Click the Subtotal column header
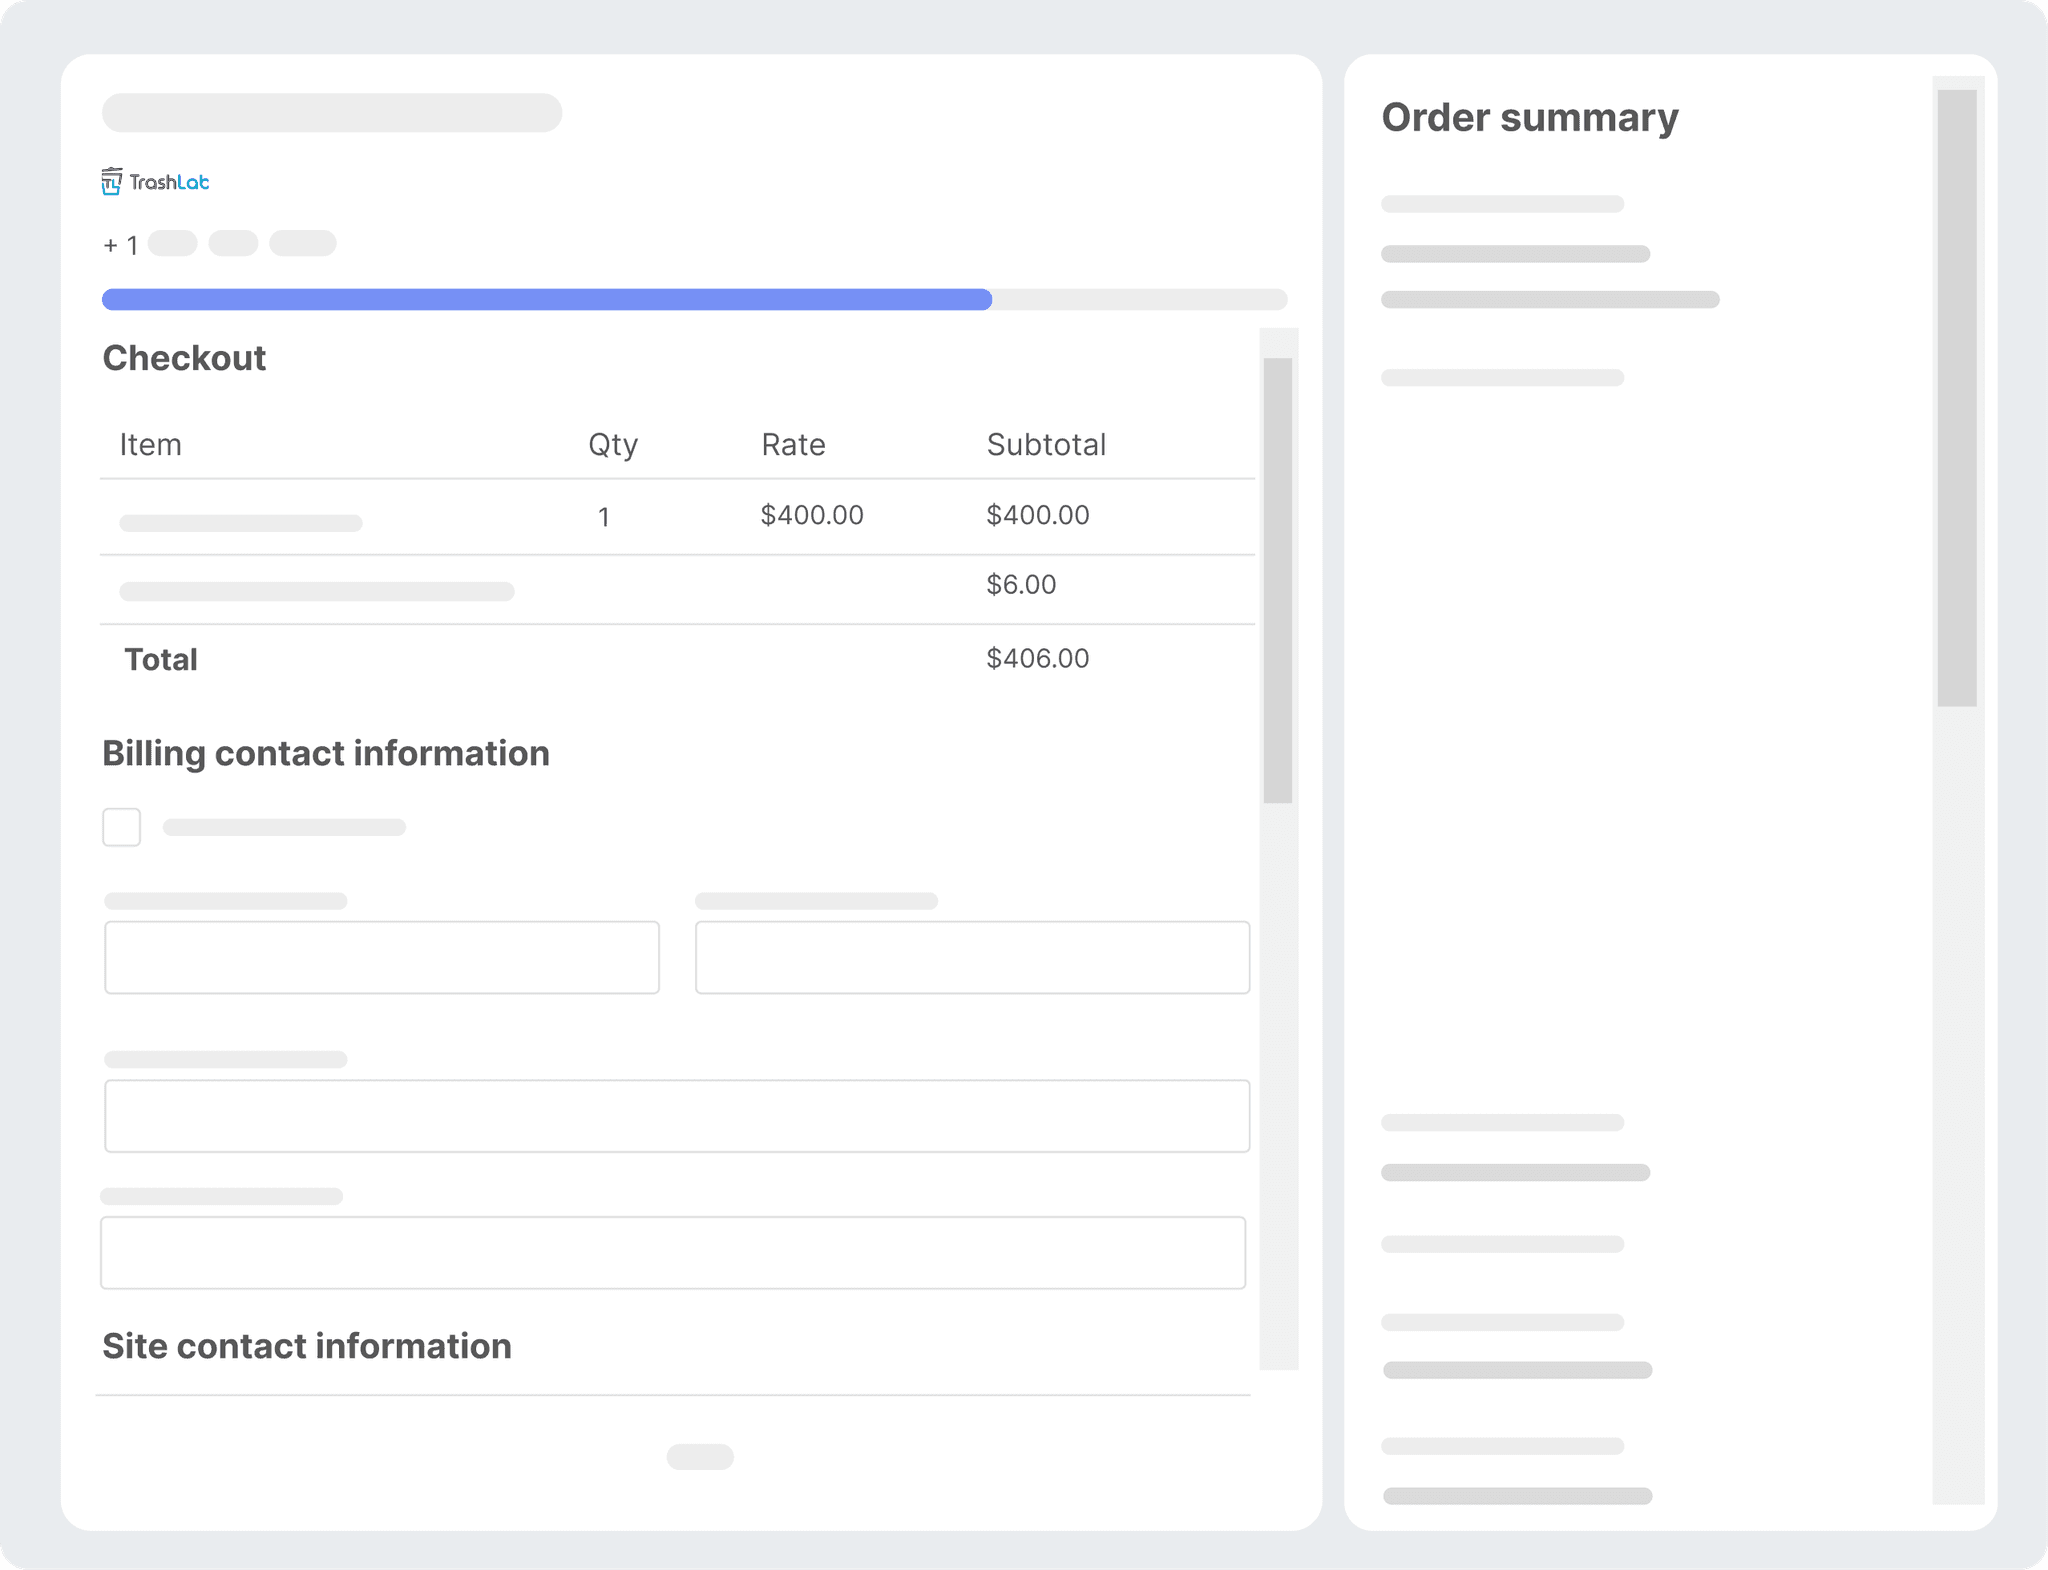This screenshot has width=2048, height=1570. [1046, 445]
